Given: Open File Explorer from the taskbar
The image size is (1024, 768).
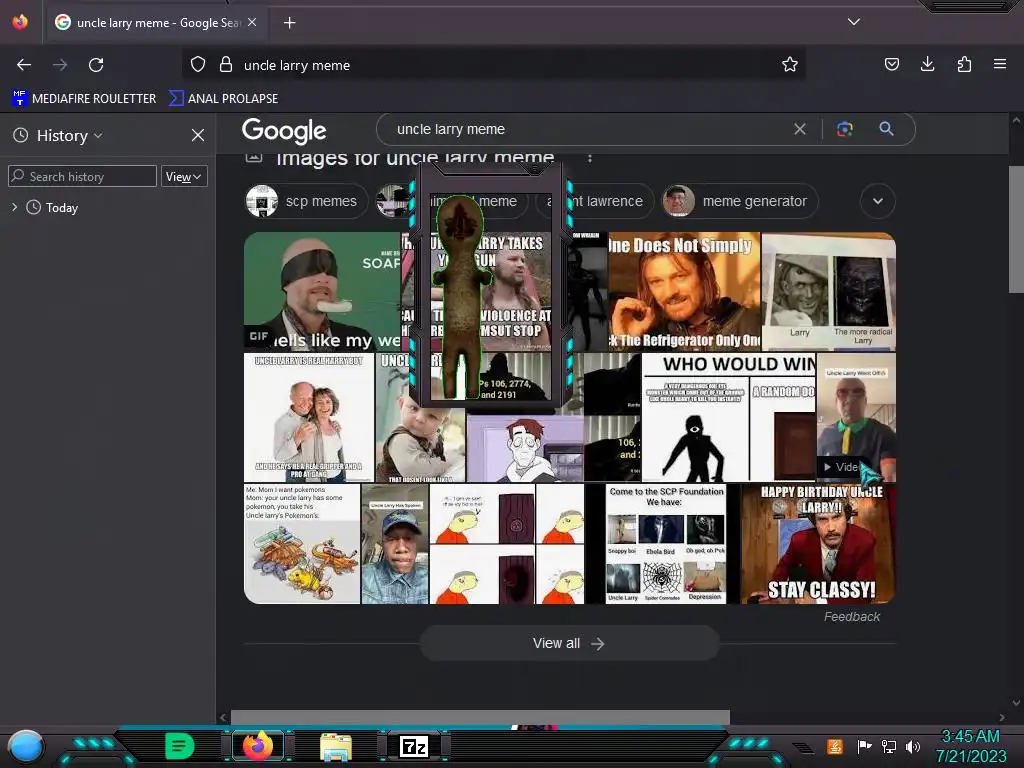Looking at the screenshot, I should pos(336,746).
